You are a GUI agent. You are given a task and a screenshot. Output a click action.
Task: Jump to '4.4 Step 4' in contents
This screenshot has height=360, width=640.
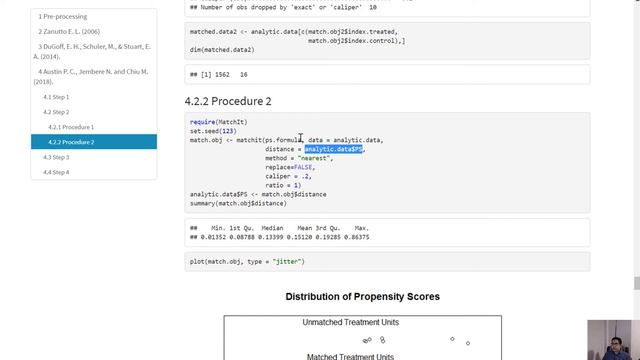(56, 172)
